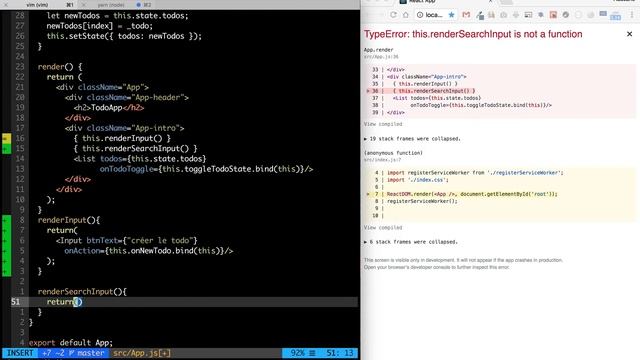The image size is (640, 360).
Task: Place cursor on 'export default App;' line
Action: (x=71, y=342)
